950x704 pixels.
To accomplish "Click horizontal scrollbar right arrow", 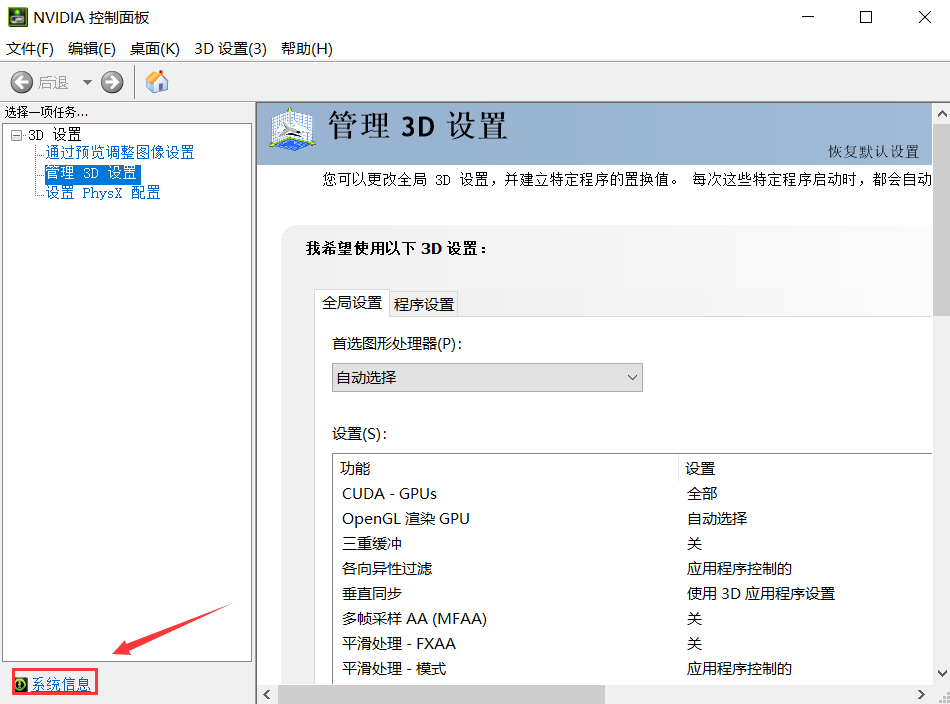I will [922, 694].
